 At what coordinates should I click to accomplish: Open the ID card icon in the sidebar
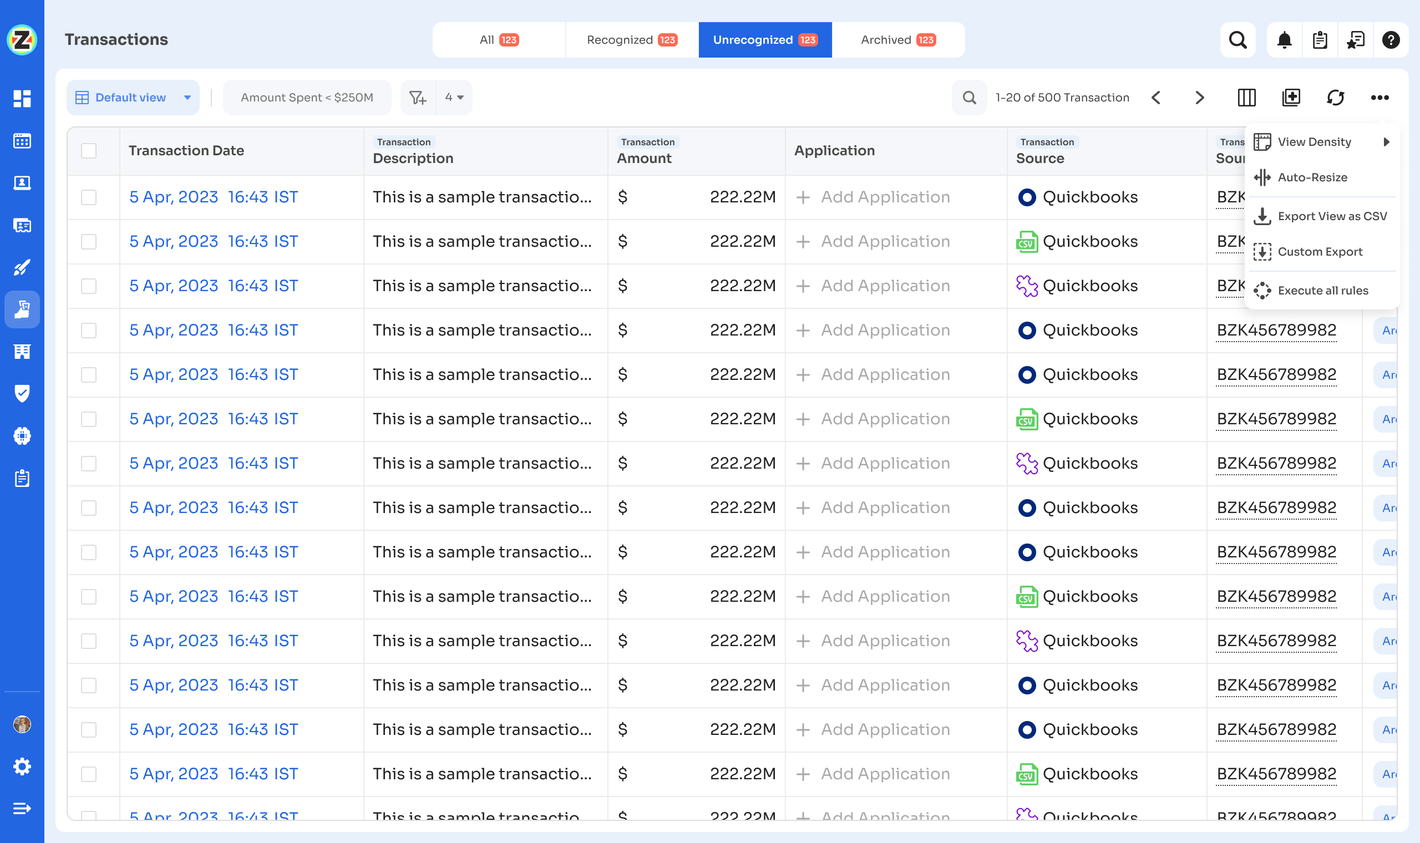[x=22, y=225]
